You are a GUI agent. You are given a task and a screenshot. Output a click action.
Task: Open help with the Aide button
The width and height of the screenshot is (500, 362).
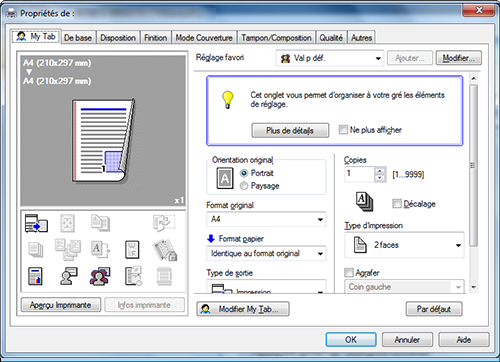464,340
